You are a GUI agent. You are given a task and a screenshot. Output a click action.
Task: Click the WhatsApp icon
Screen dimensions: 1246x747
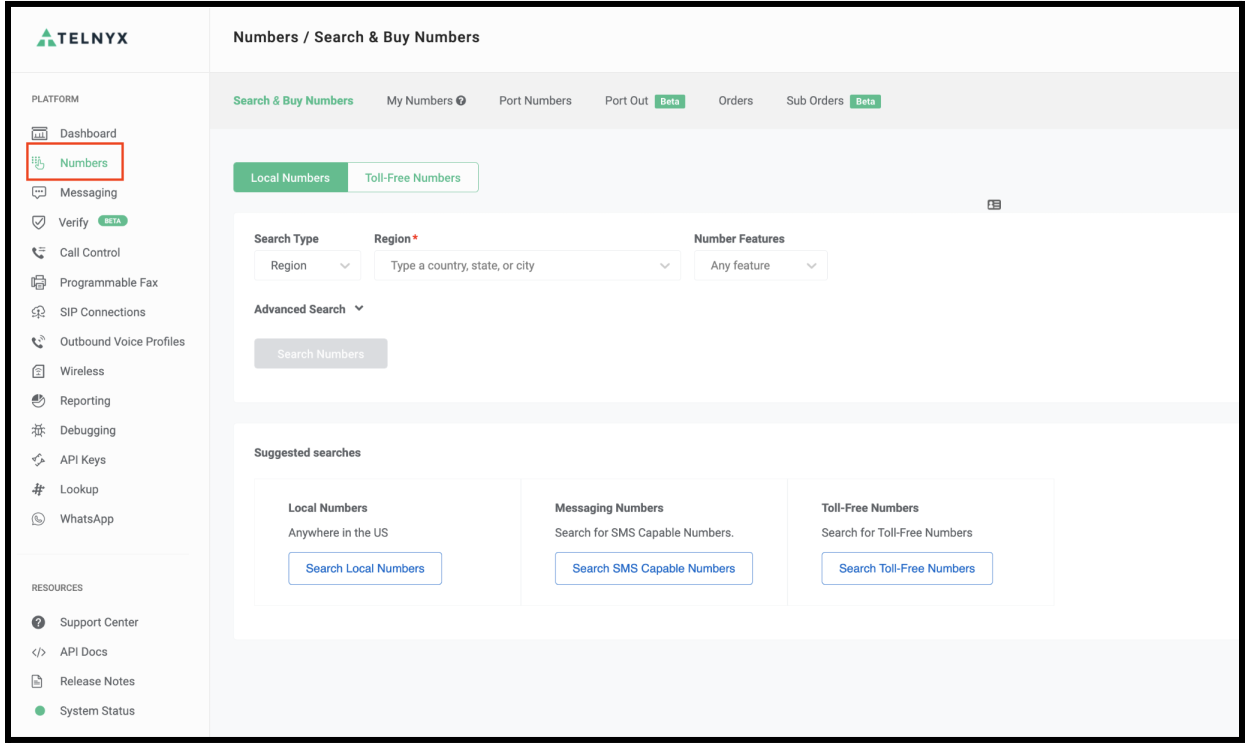[40, 519]
